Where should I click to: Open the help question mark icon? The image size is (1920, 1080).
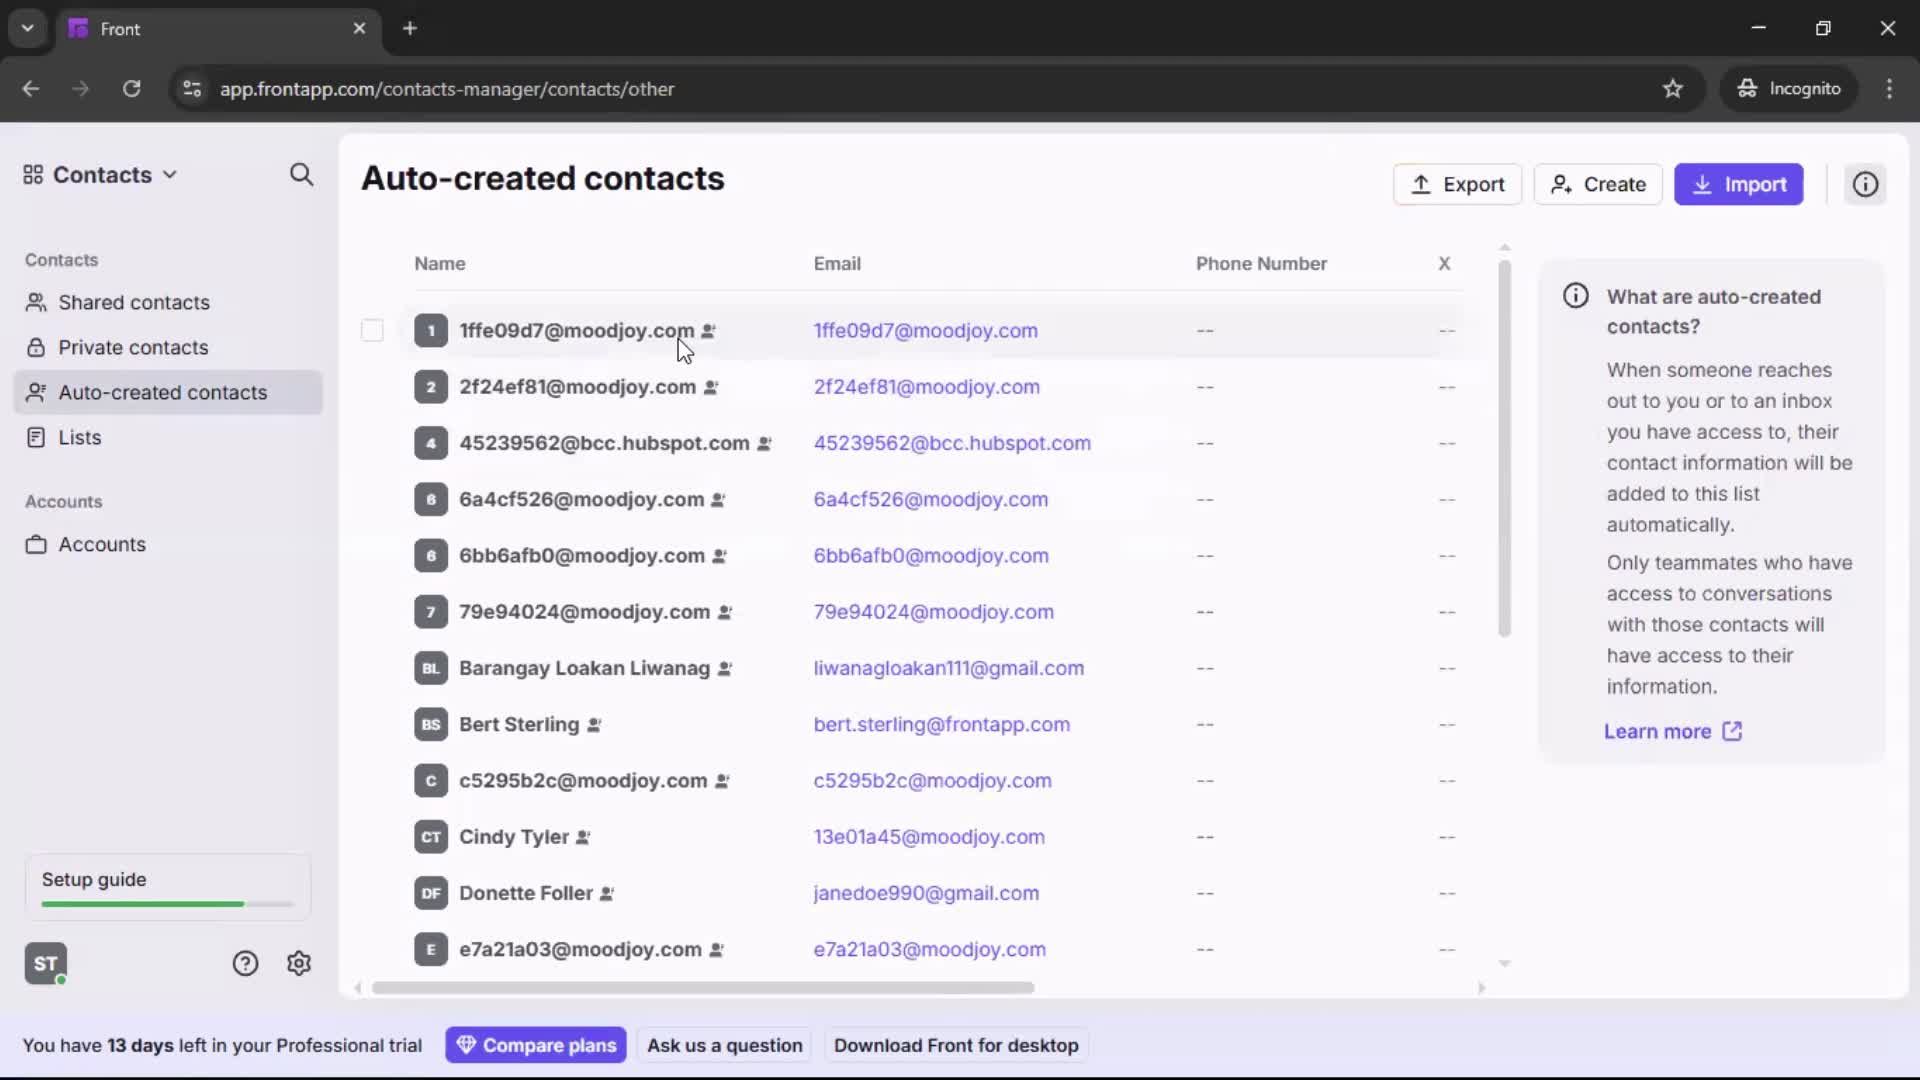[x=245, y=963]
